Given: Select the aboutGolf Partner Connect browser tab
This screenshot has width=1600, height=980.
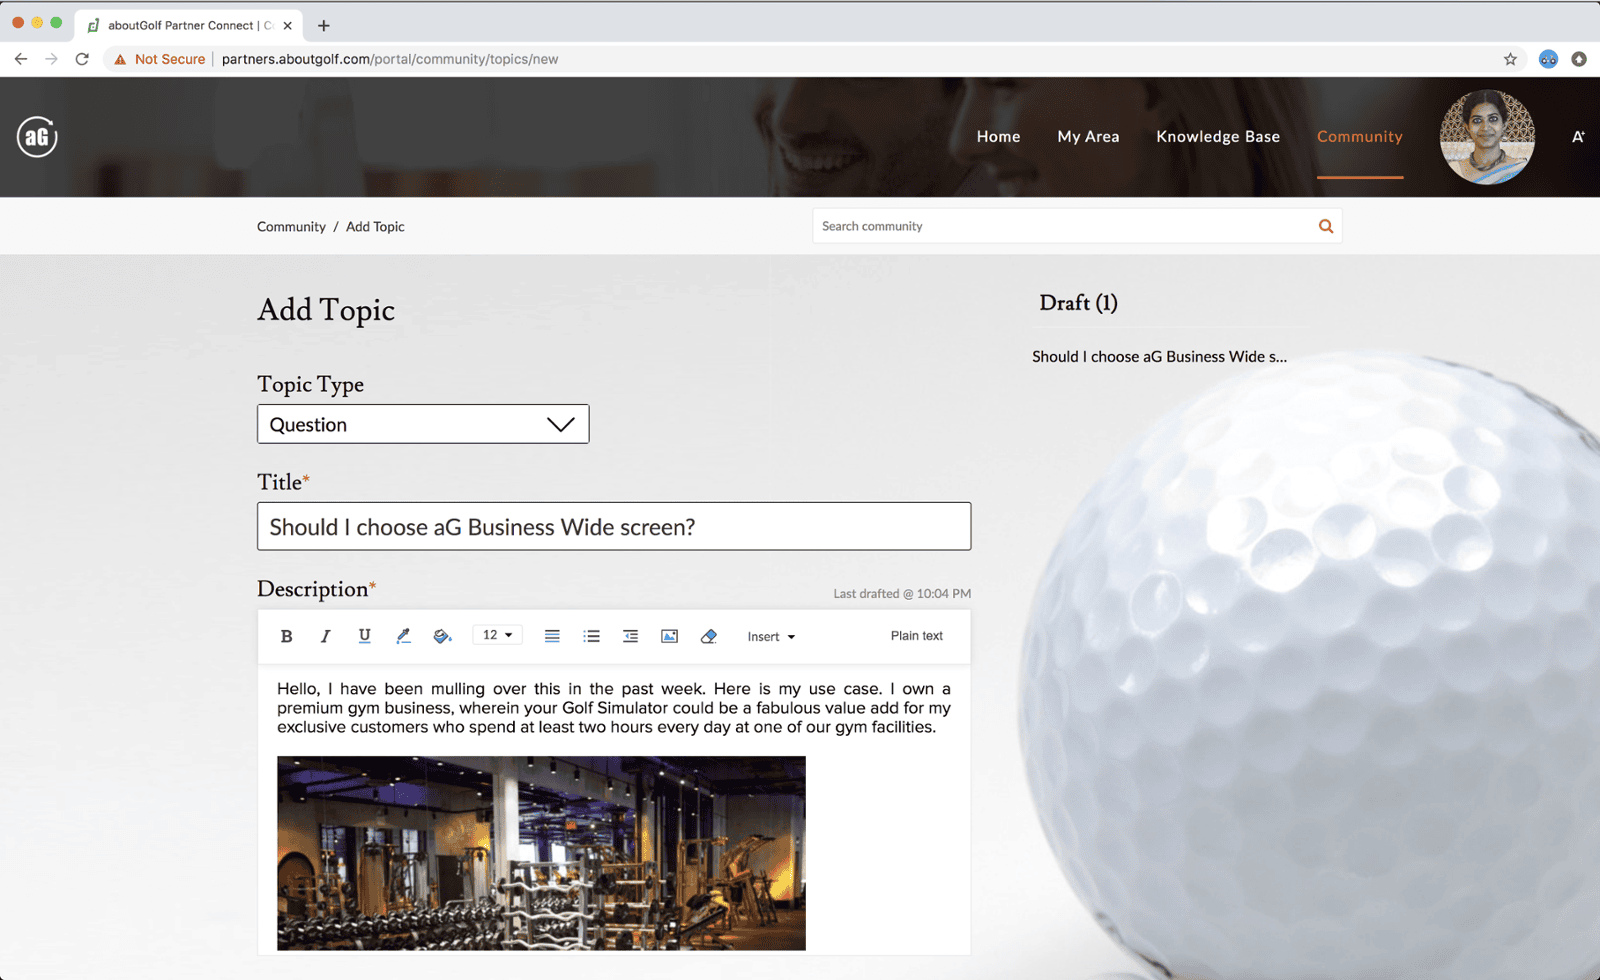Looking at the screenshot, I should pos(188,25).
